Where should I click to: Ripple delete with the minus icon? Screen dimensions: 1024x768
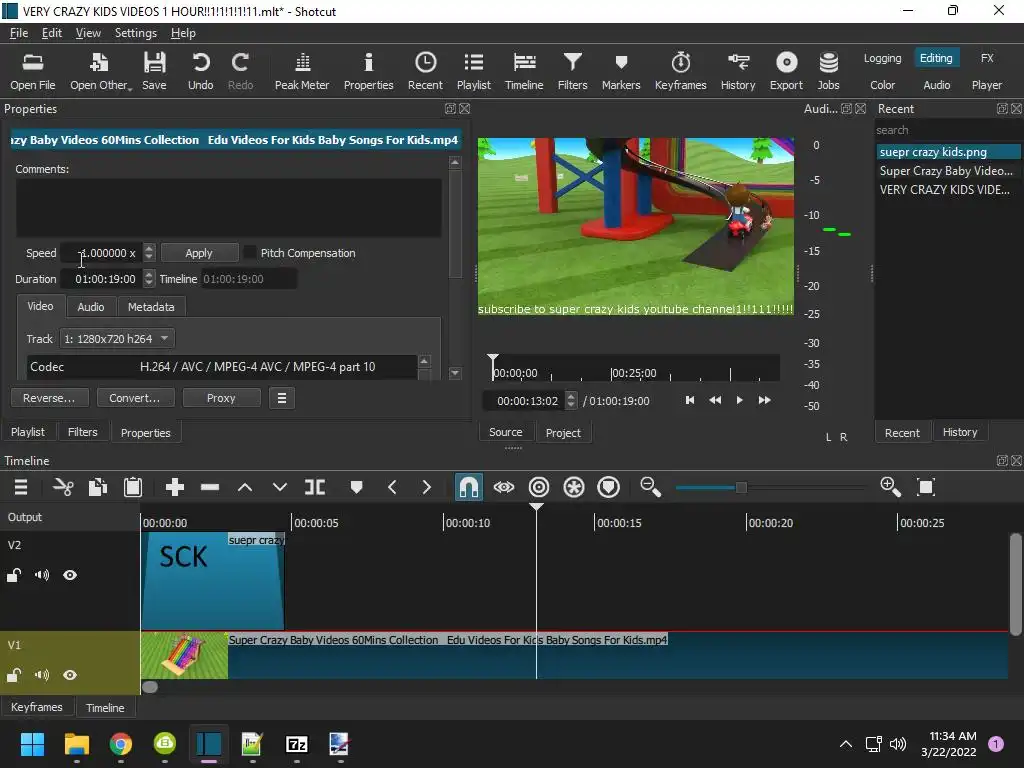210,487
